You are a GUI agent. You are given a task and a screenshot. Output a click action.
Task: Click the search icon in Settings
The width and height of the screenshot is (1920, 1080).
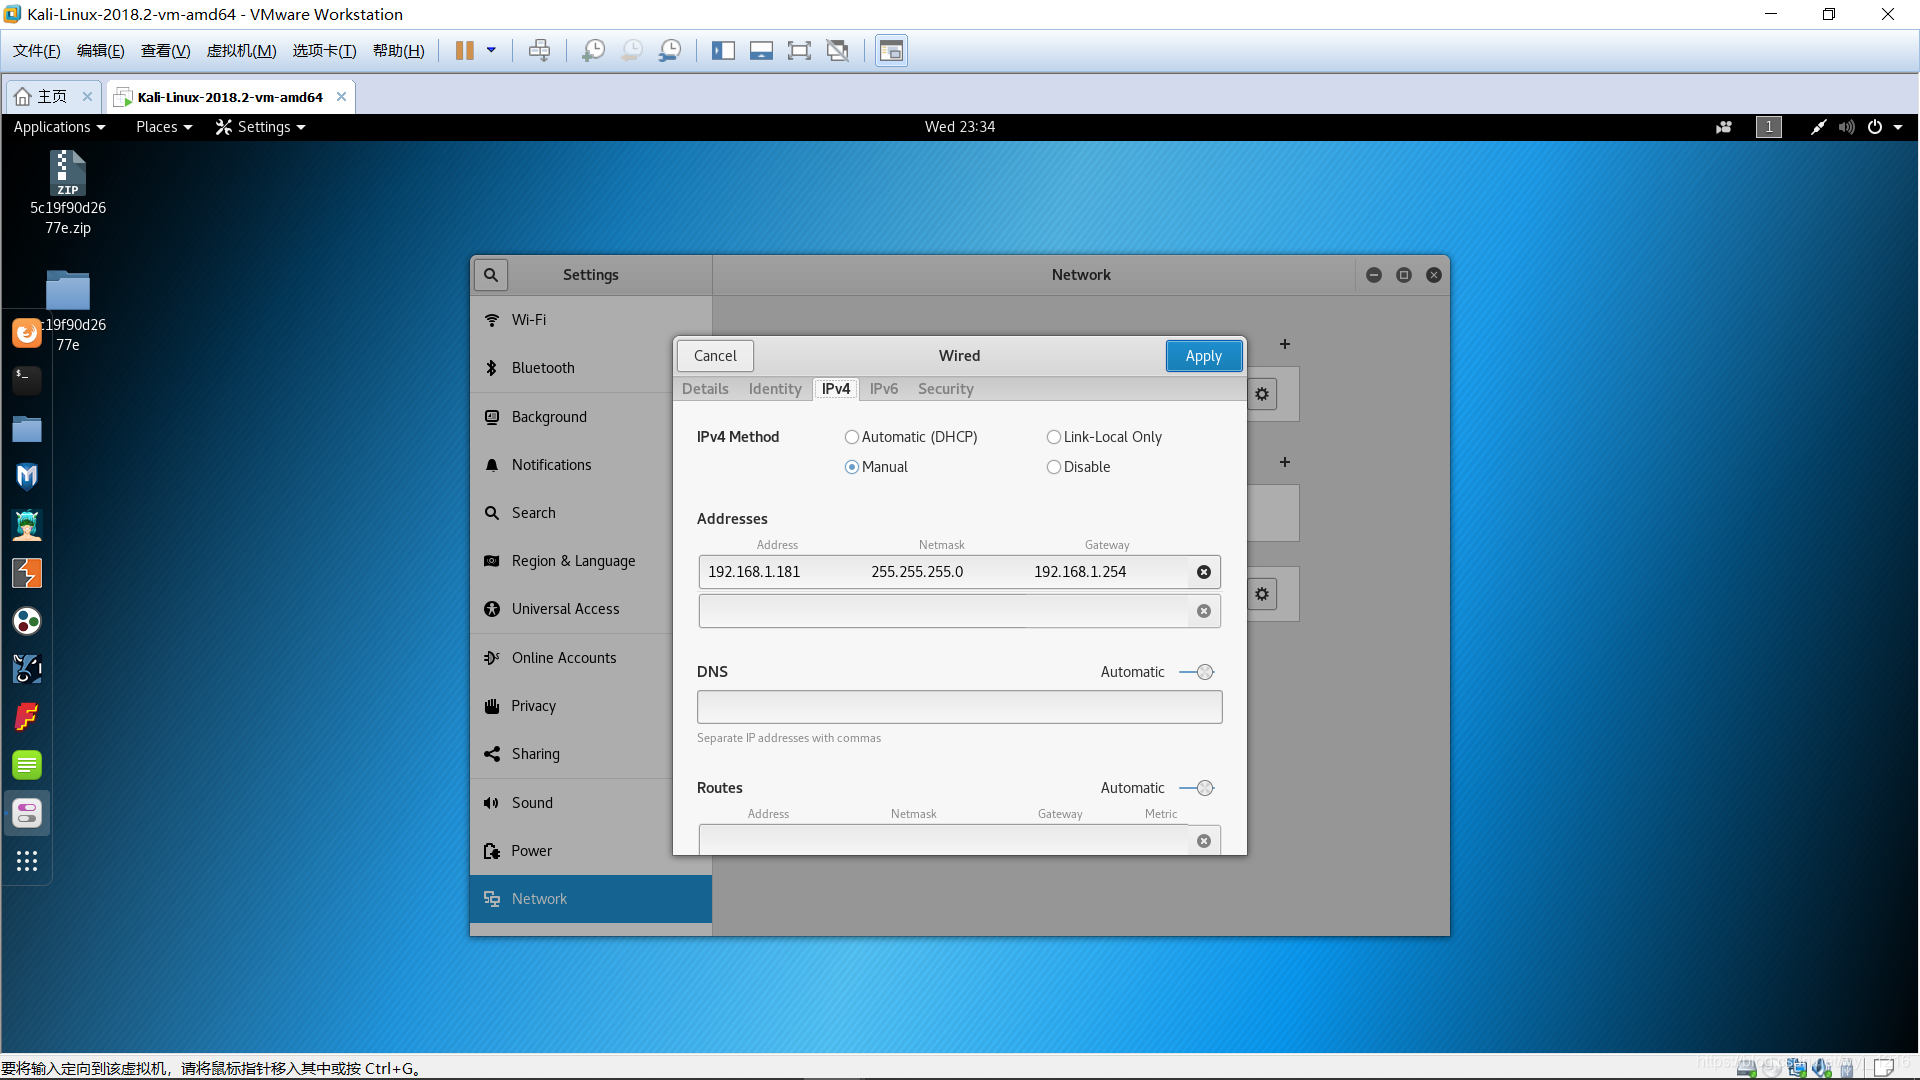pyautogui.click(x=491, y=274)
